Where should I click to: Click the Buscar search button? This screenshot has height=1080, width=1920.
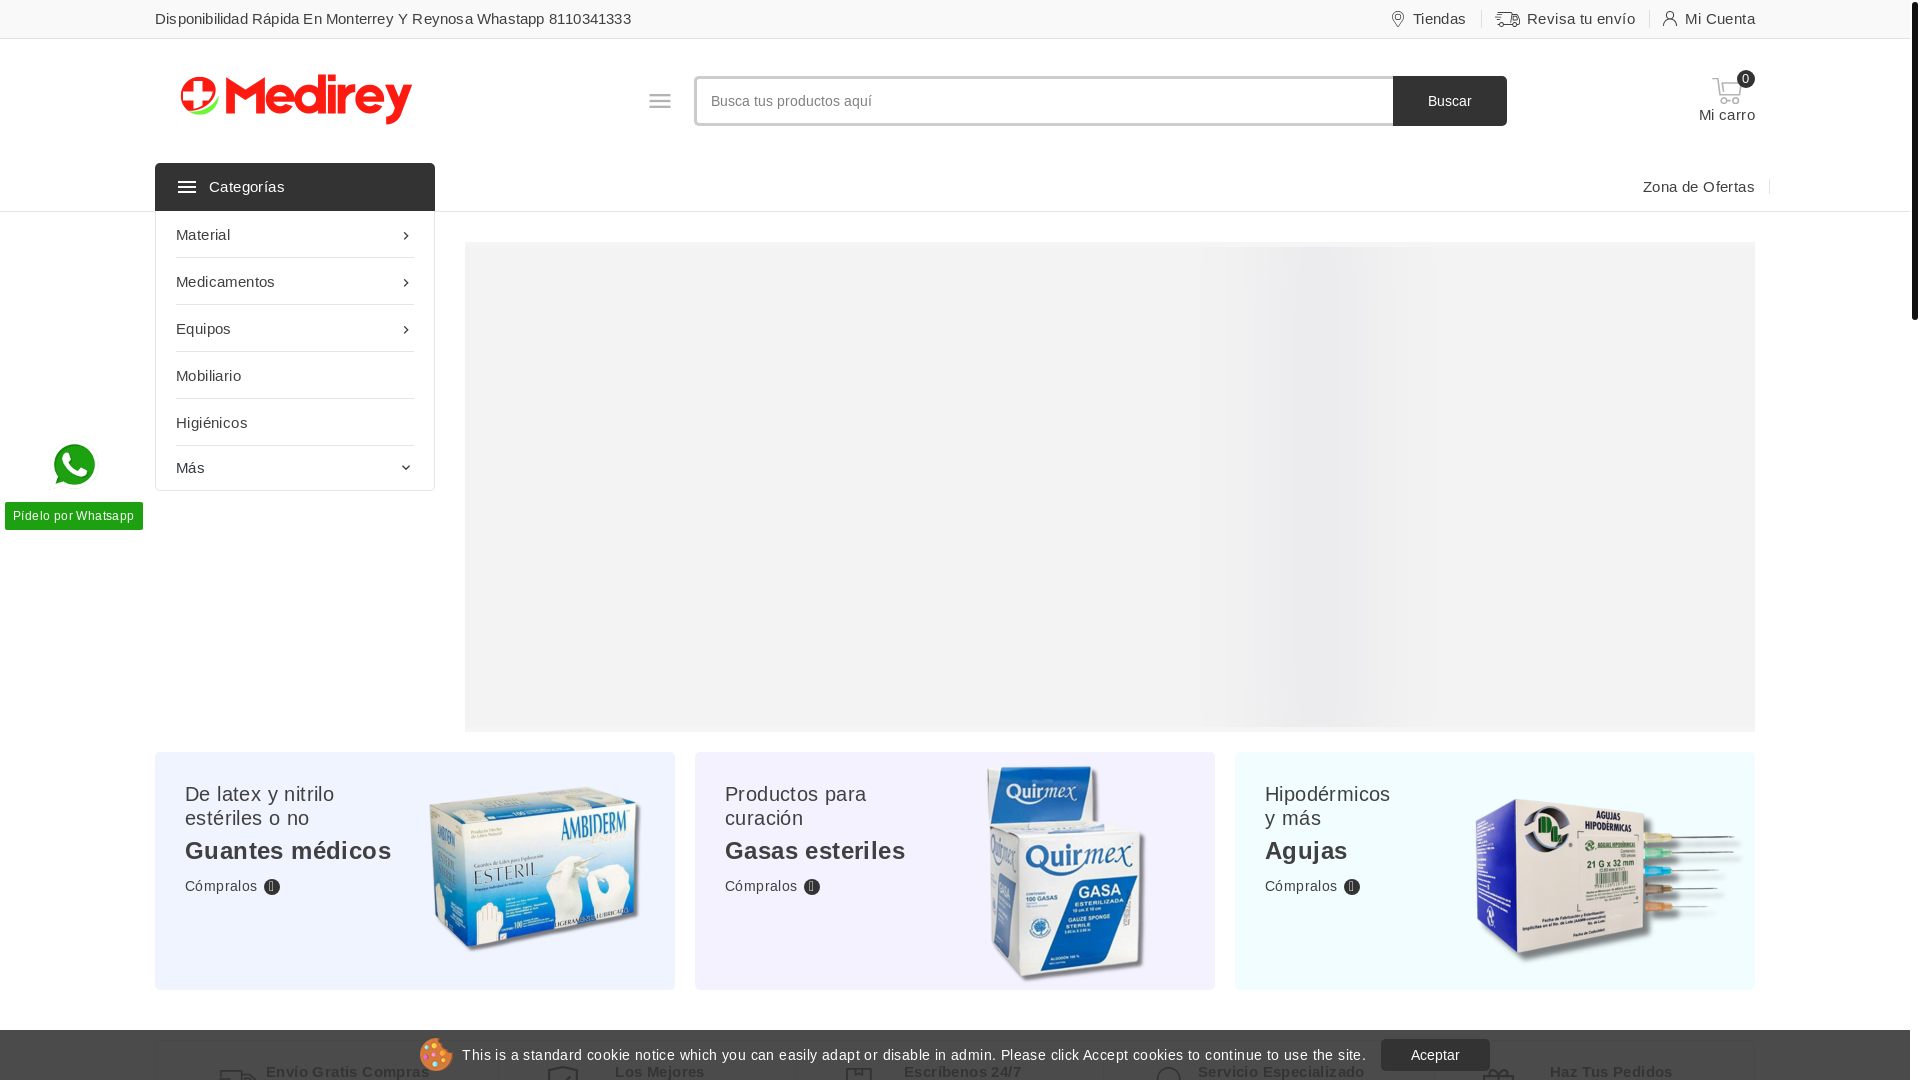(x=1449, y=101)
